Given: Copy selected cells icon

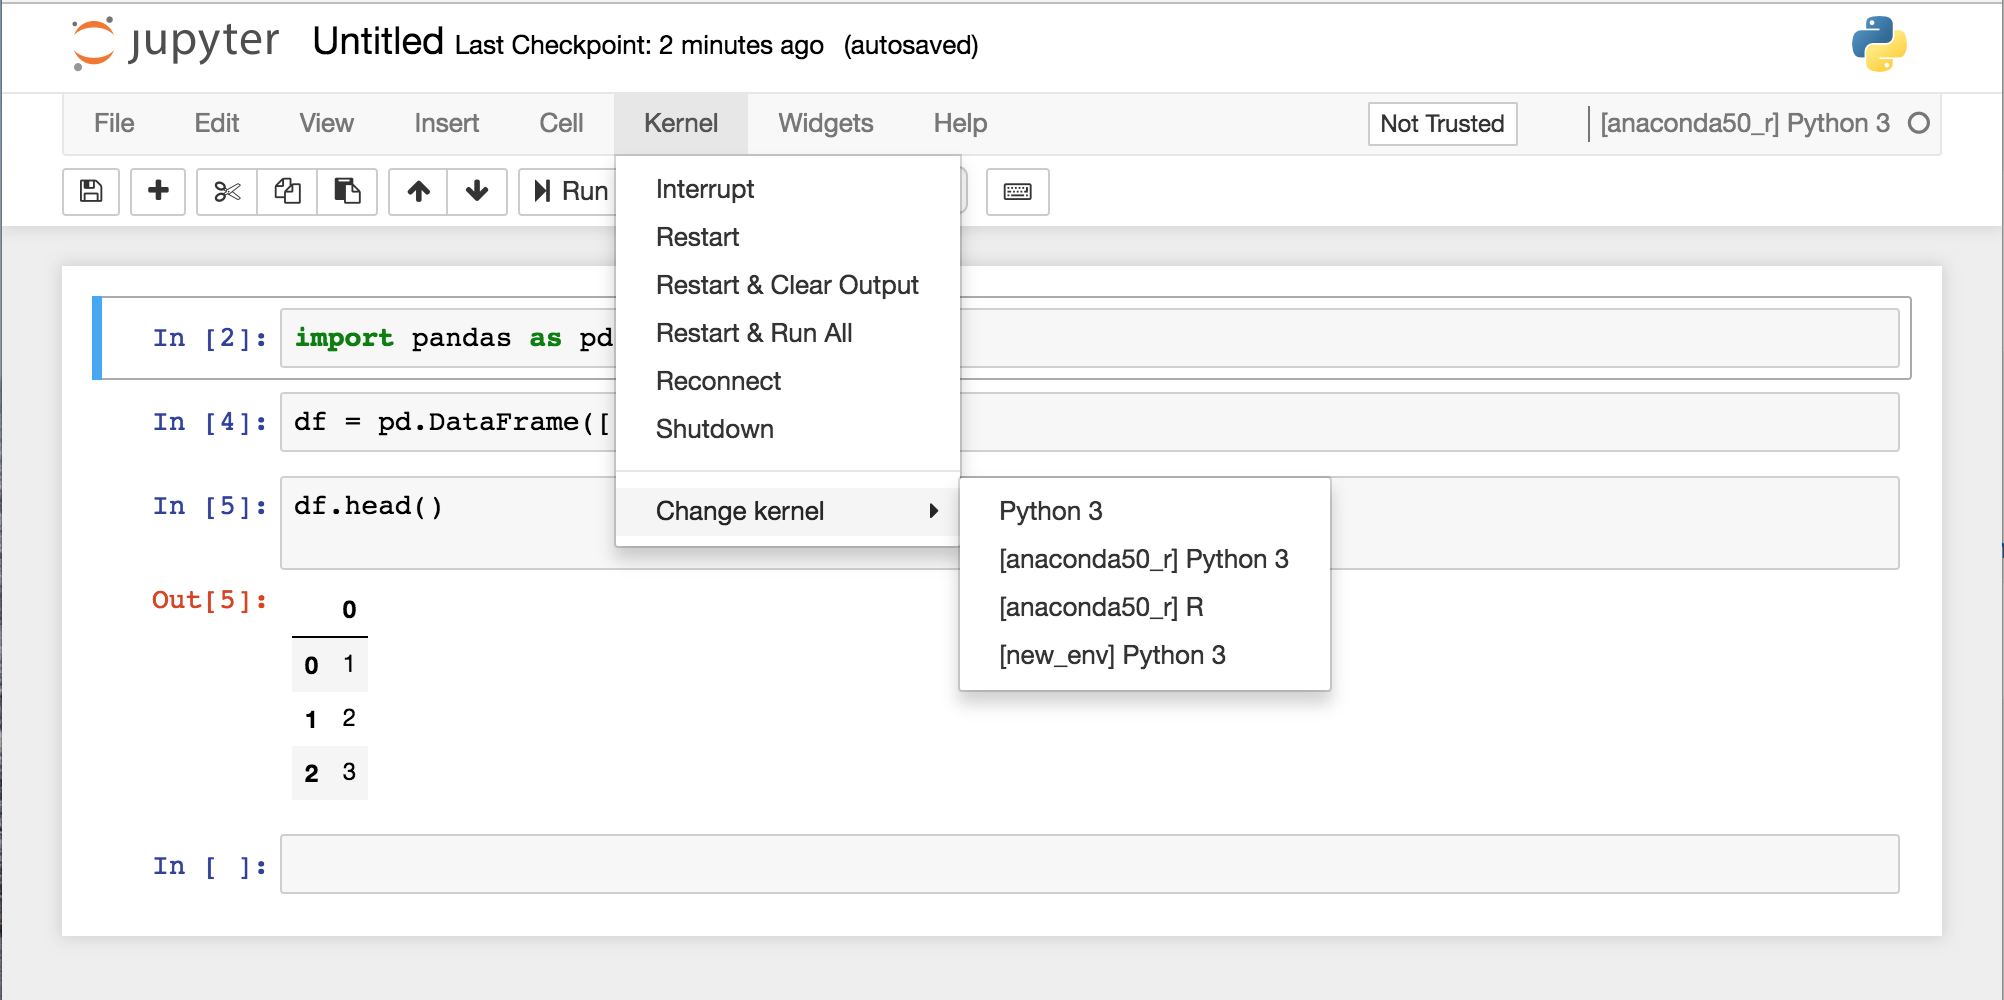Looking at the screenshot, I should pos(287,191).
